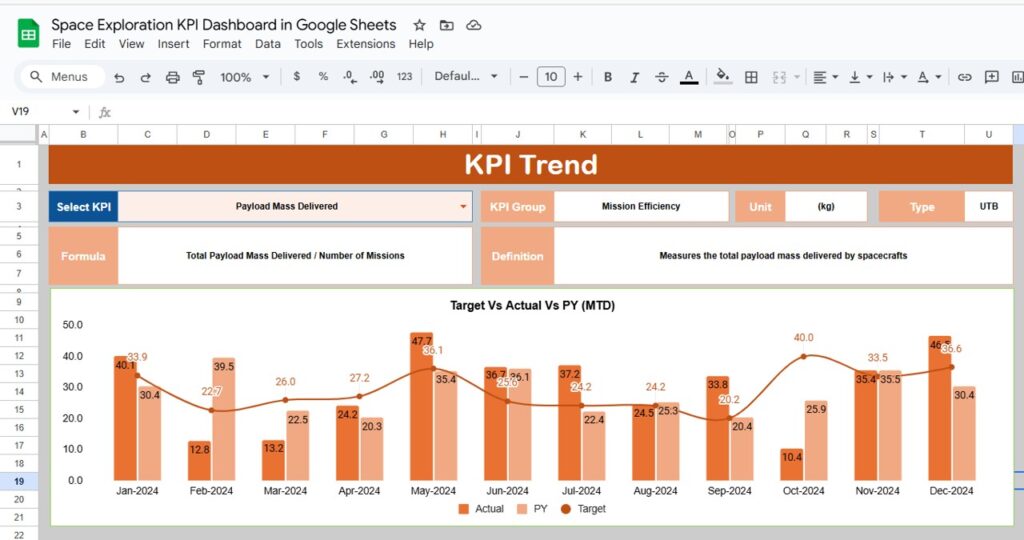The image size is (1024, 540).
Task: Click the Oct-2024 target point 40.0
Action: click(803, 357)
